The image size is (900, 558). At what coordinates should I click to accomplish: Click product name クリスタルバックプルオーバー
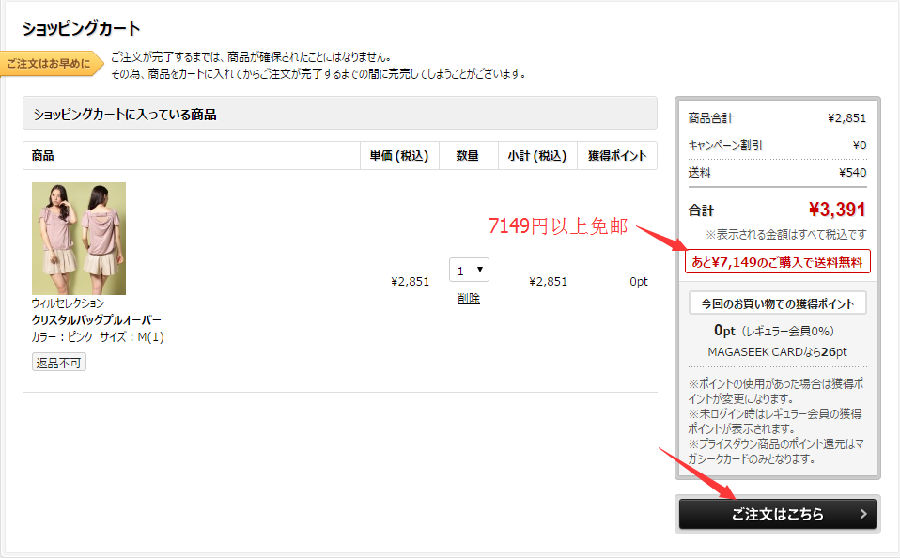[x=96, y=320]
